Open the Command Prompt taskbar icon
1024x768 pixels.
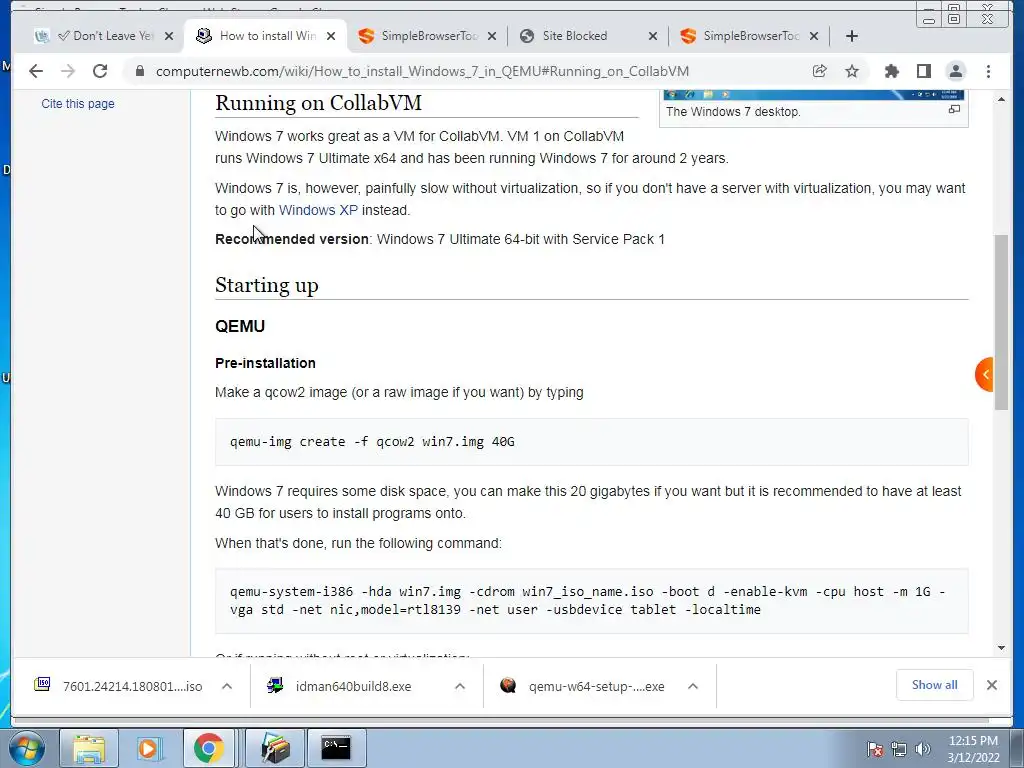(336, 748)
